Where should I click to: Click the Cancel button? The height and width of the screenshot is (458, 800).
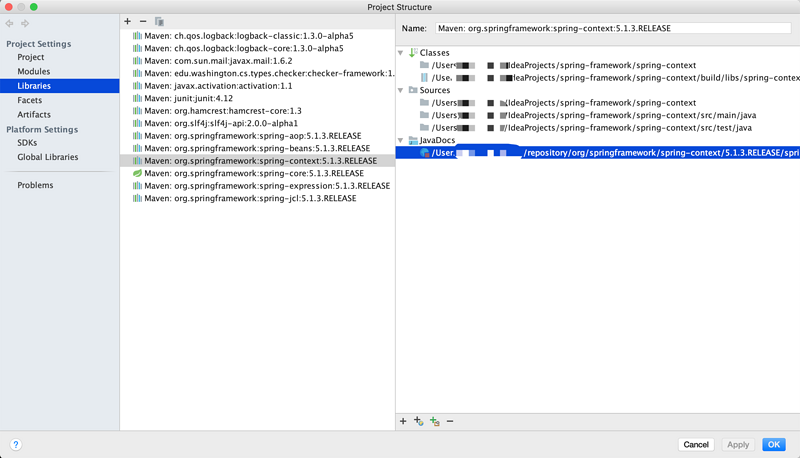pyautogui.click(x=696, y=445)
